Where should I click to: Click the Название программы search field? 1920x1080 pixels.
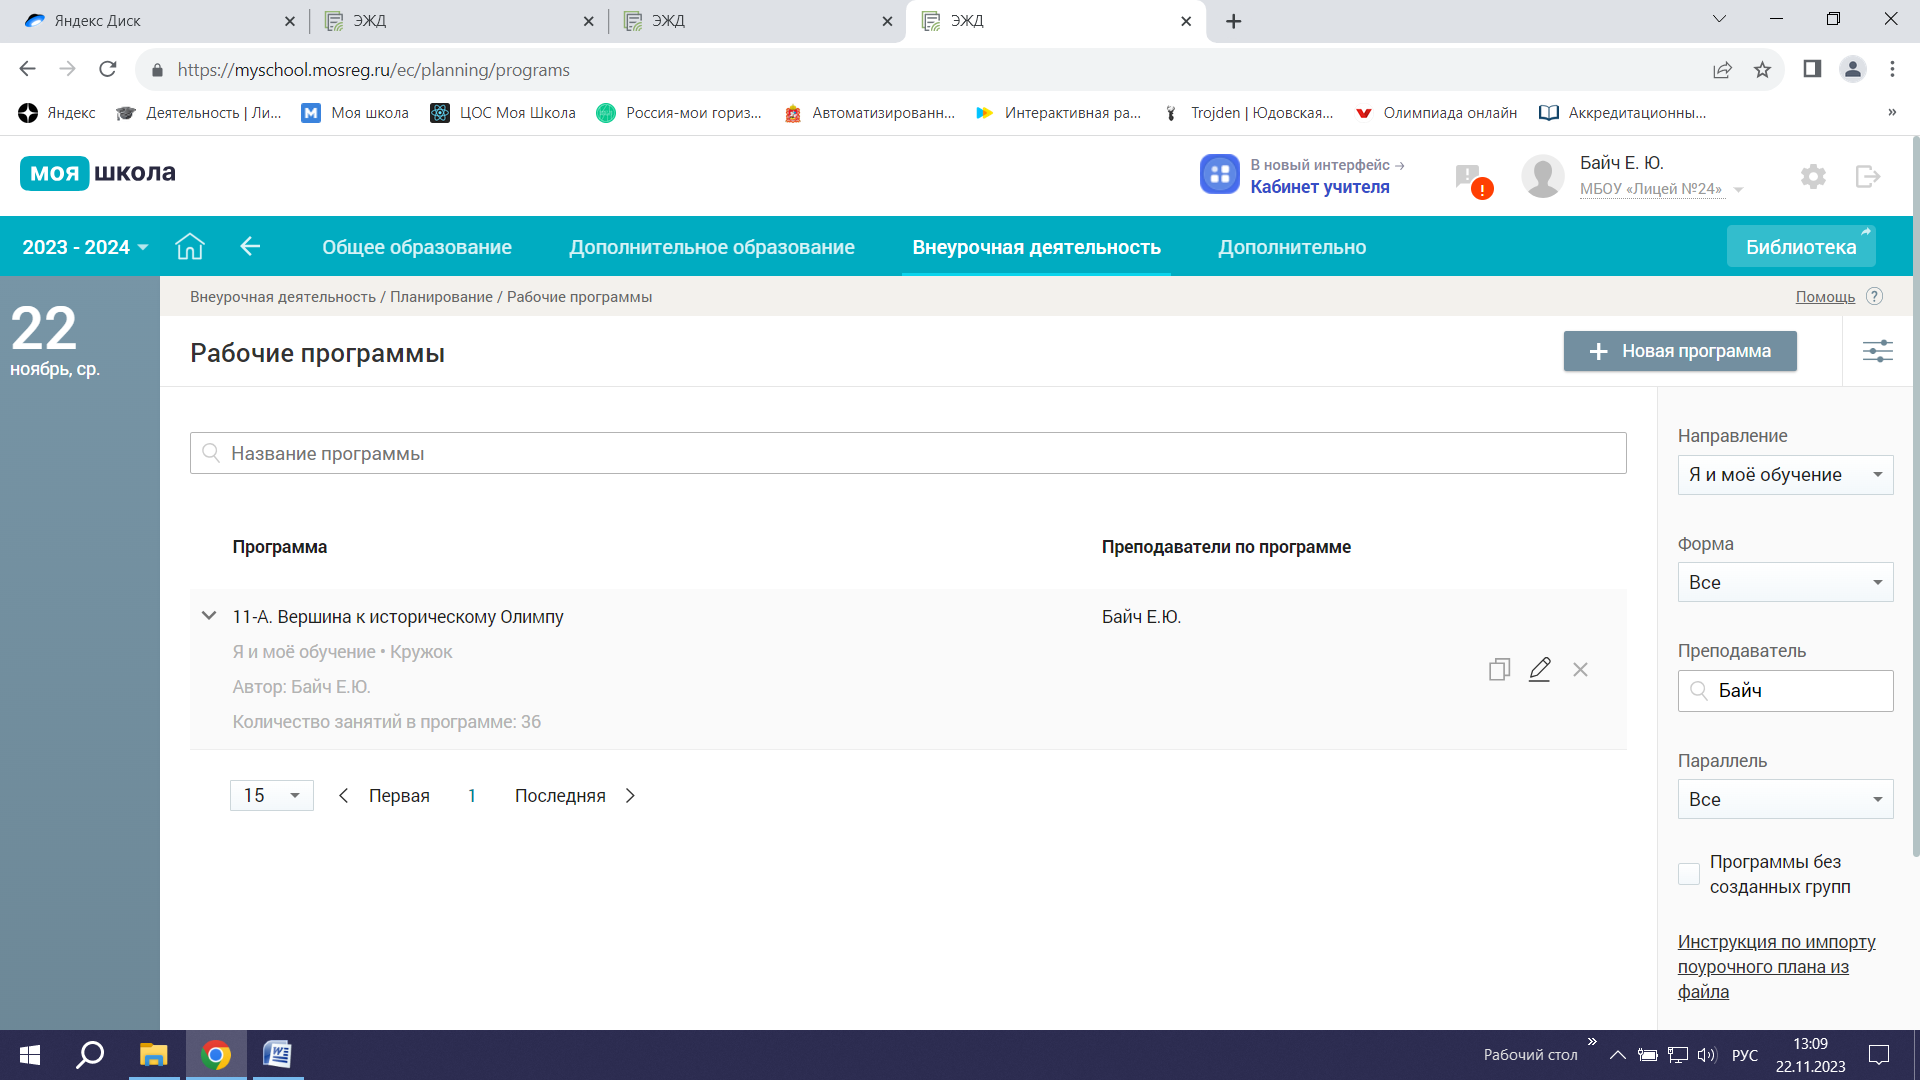pos(908,453)
